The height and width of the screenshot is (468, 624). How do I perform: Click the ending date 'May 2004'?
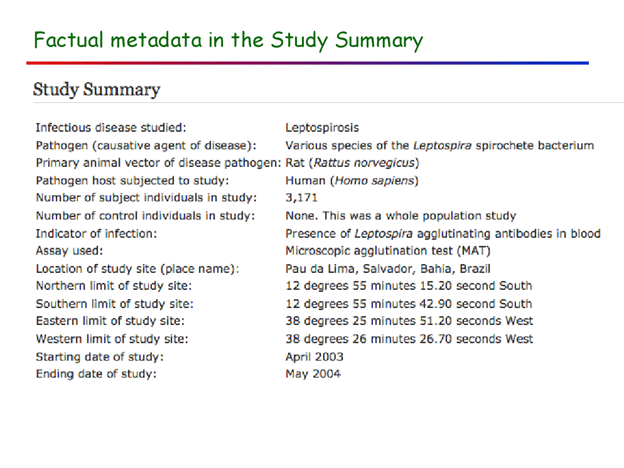(312, 374)
